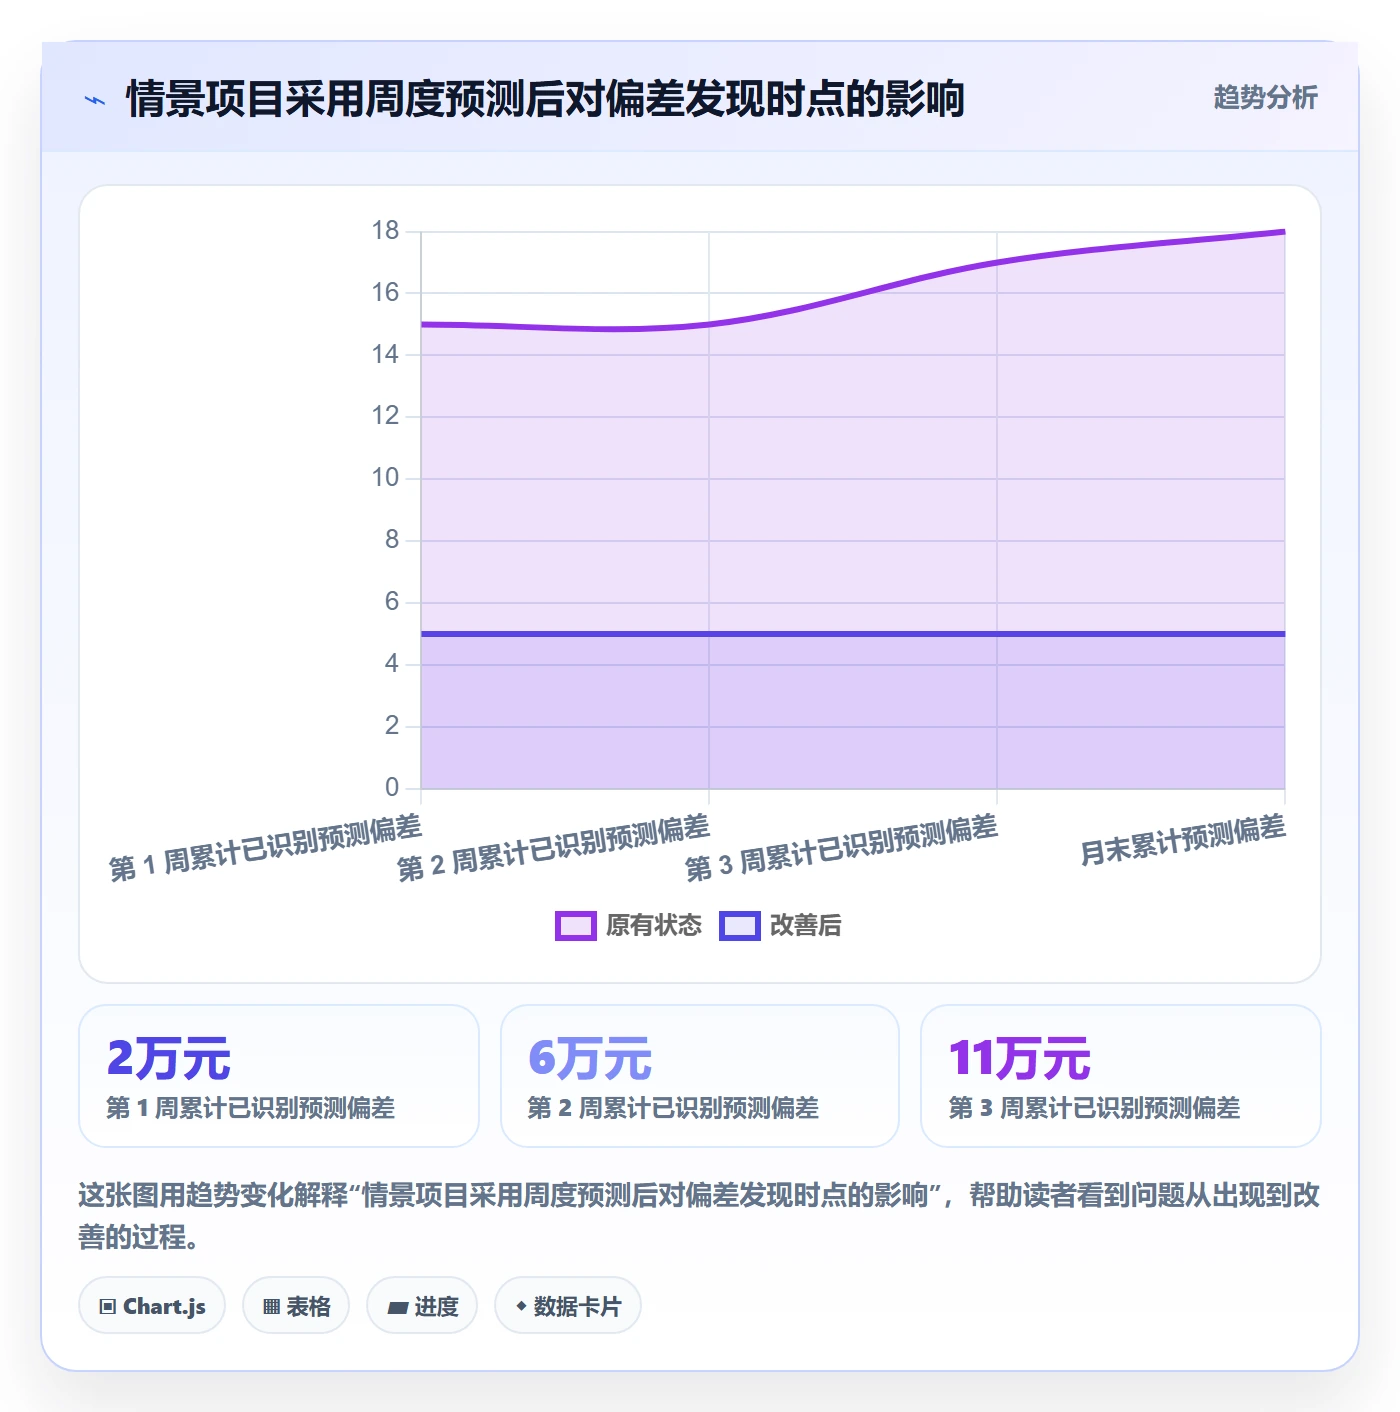This screenshot has height=1412, width=1400.
Task: Click the 第 3 周累计已识别预测偏差 caption under 11万元
Action: [1094, 1108]
